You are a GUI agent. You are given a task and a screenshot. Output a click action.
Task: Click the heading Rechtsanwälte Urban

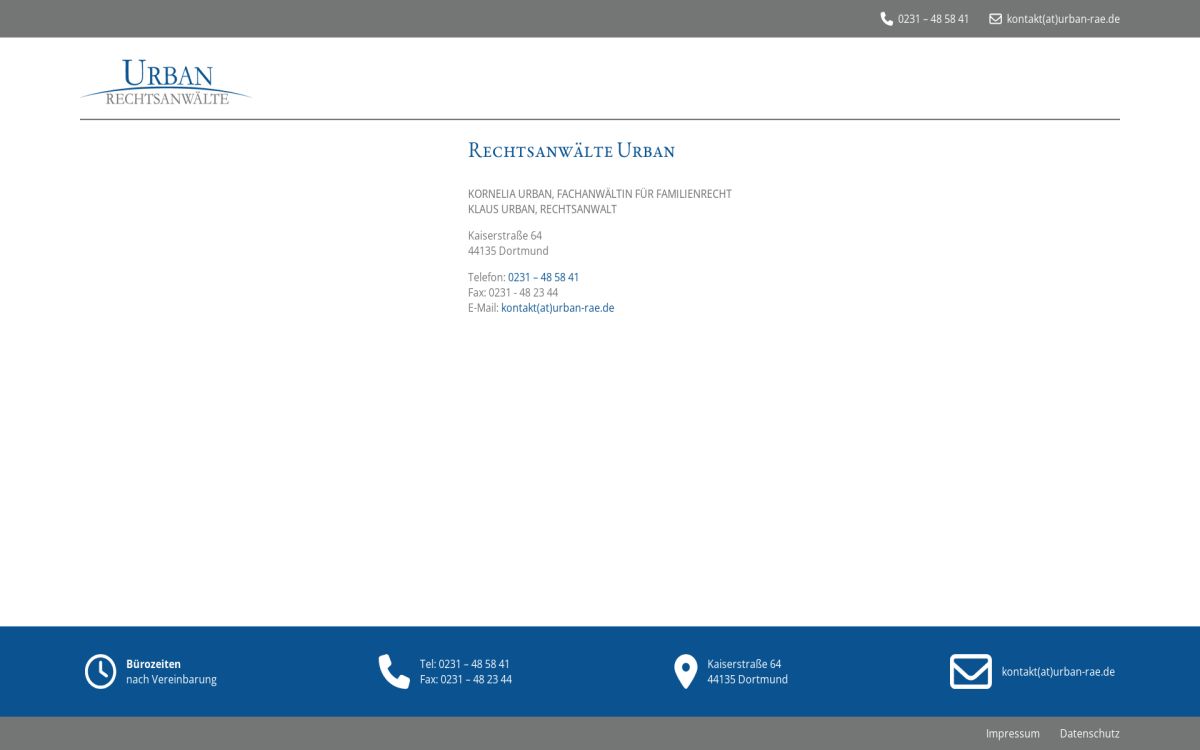[x=571, y=150]
